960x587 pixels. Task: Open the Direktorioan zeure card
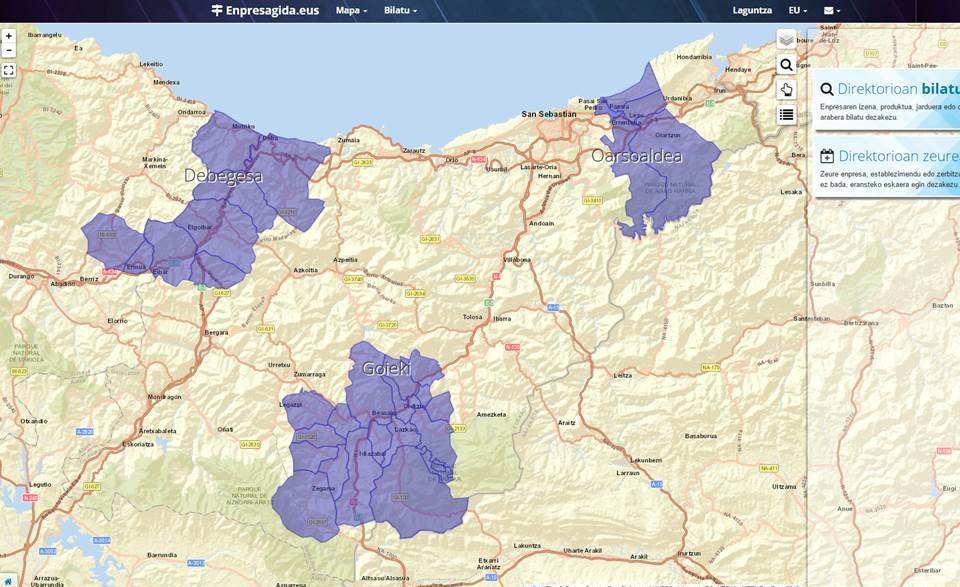pos(887,166)
